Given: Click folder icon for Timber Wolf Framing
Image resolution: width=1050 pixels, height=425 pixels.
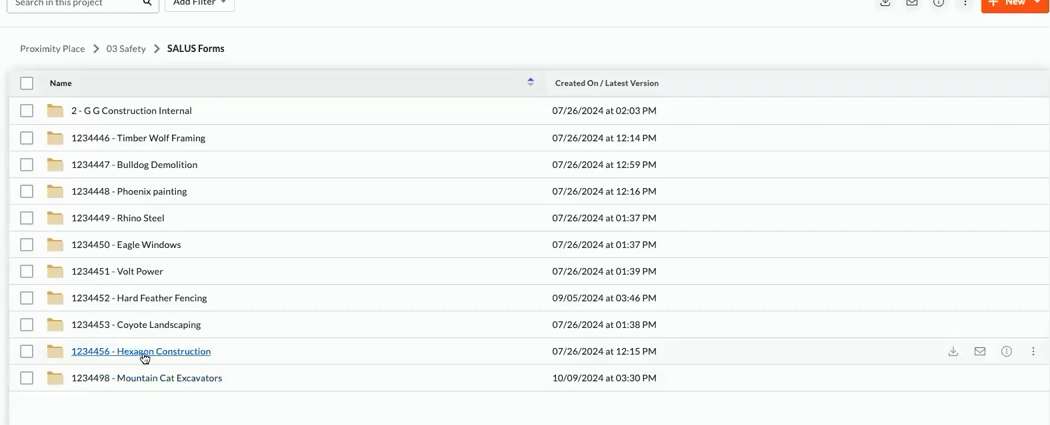Looking at the screenshot, I should coord(55,138).
